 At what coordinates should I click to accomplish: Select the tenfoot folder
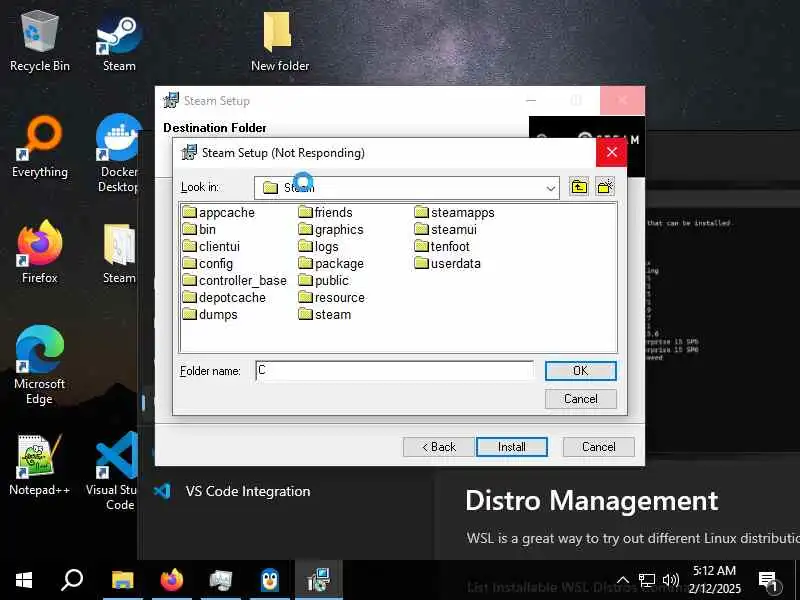(x=442, y=246)
